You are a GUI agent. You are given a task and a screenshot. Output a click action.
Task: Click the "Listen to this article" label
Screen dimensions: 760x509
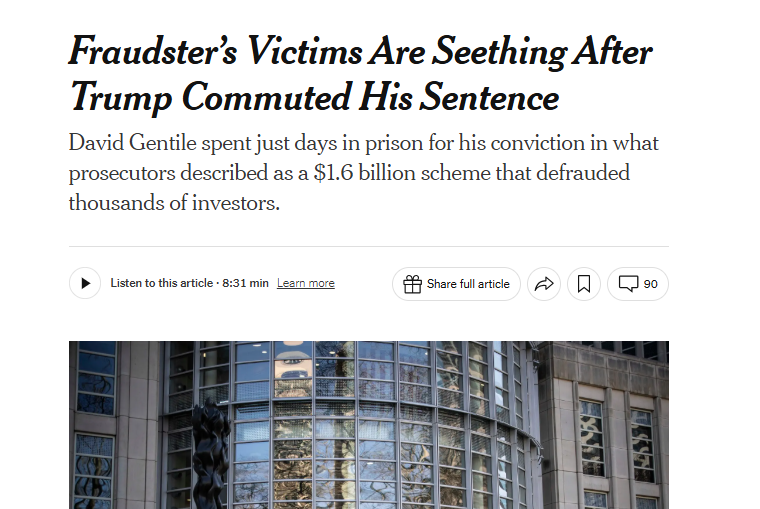pos(161,284)
